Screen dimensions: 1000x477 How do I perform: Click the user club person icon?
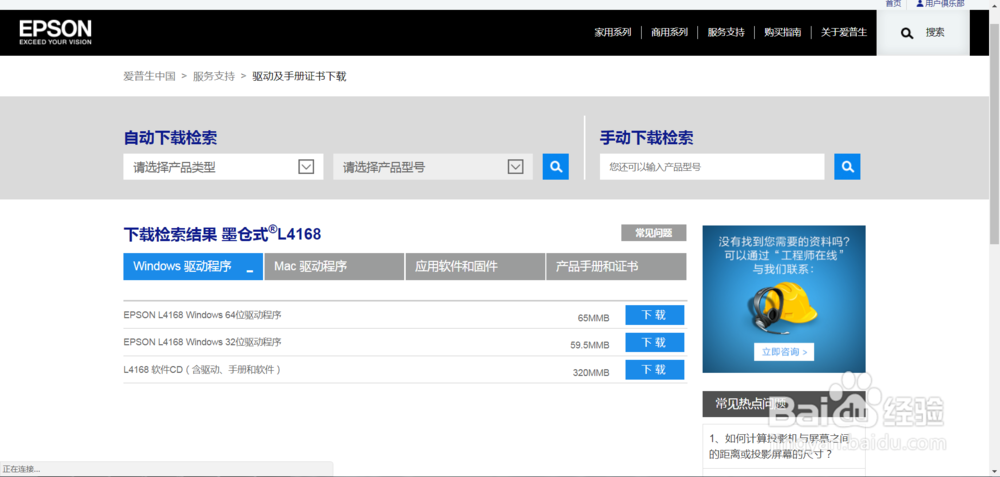pos(920,3)
